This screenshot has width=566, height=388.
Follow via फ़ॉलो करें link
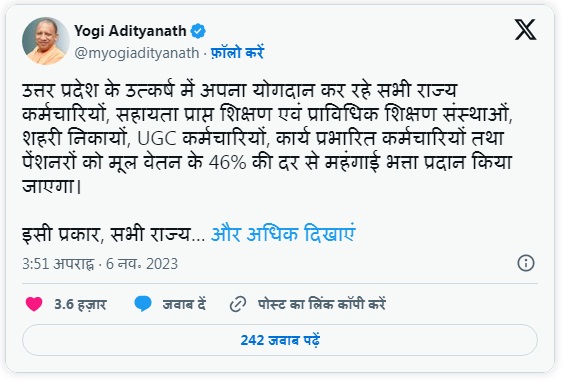[237, 53]
